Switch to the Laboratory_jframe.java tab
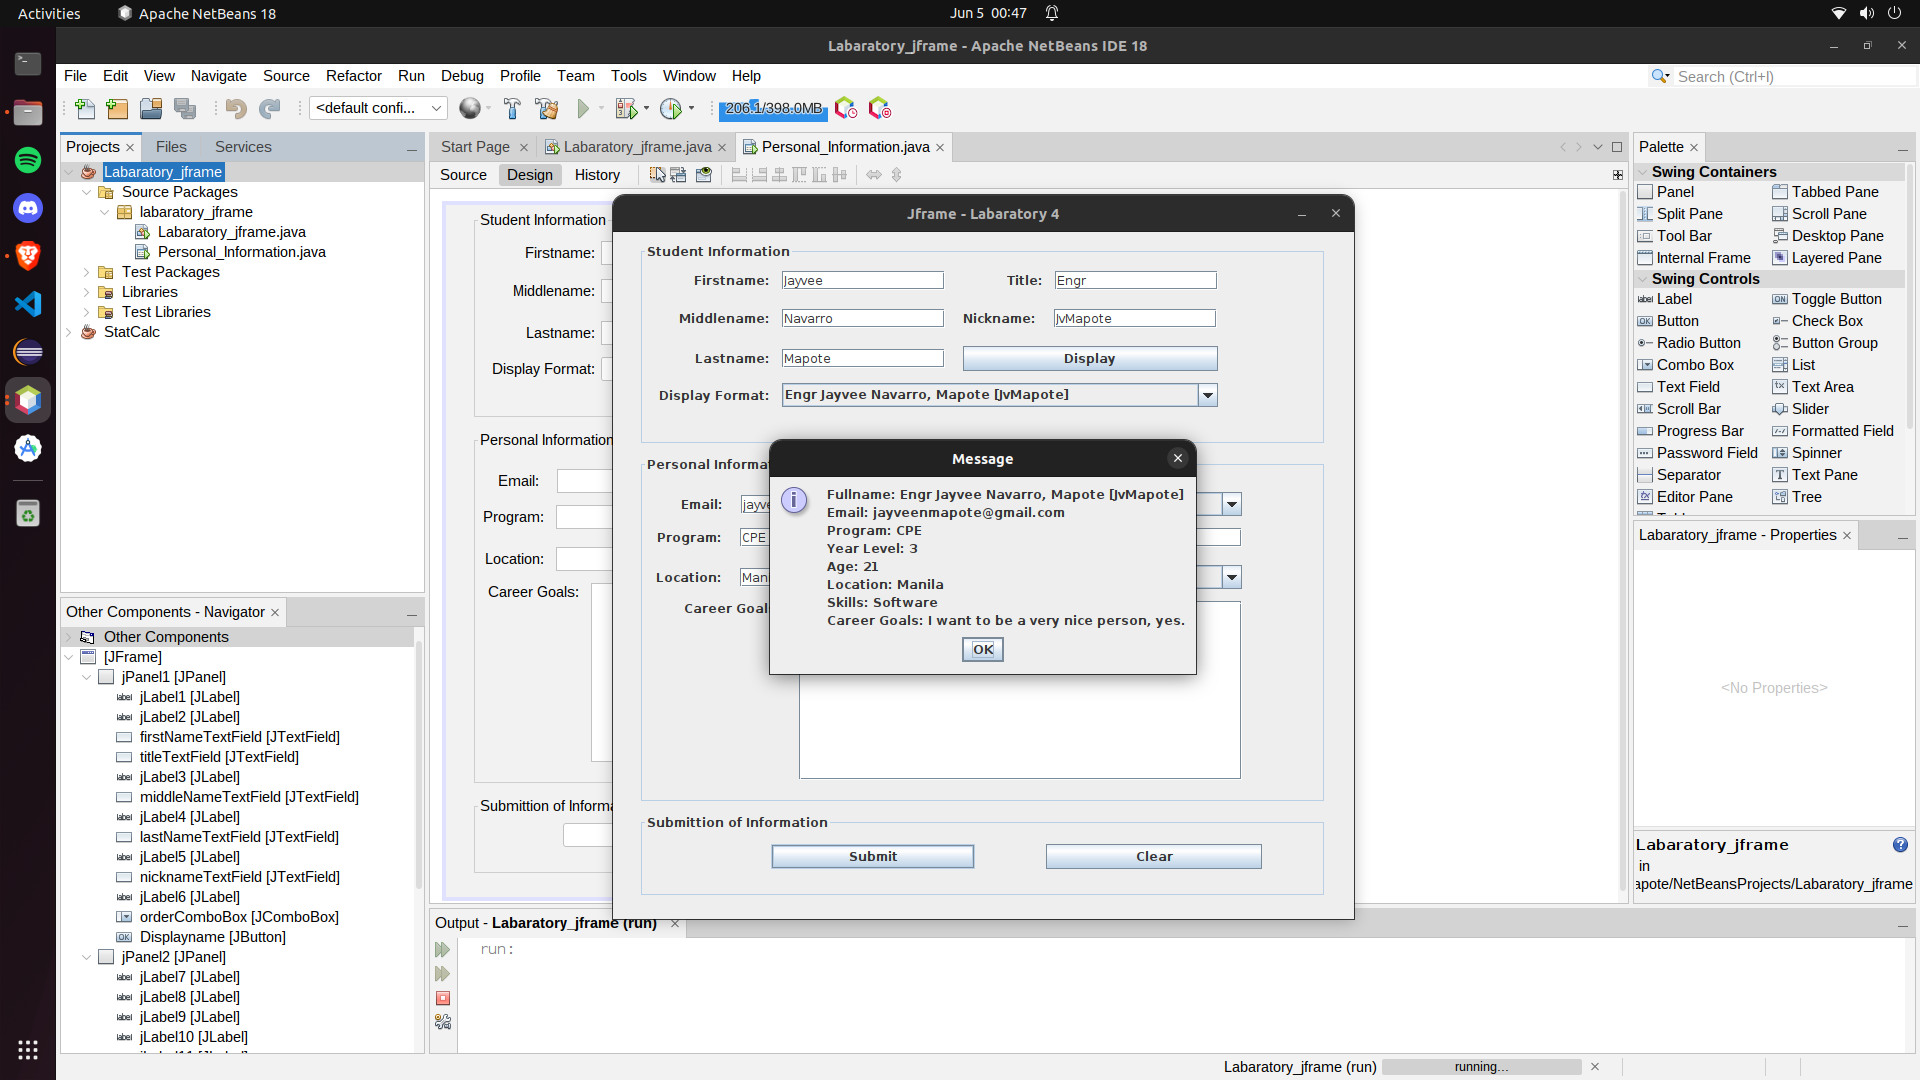The image size is (1920, 1080). [x=636, y=147]
